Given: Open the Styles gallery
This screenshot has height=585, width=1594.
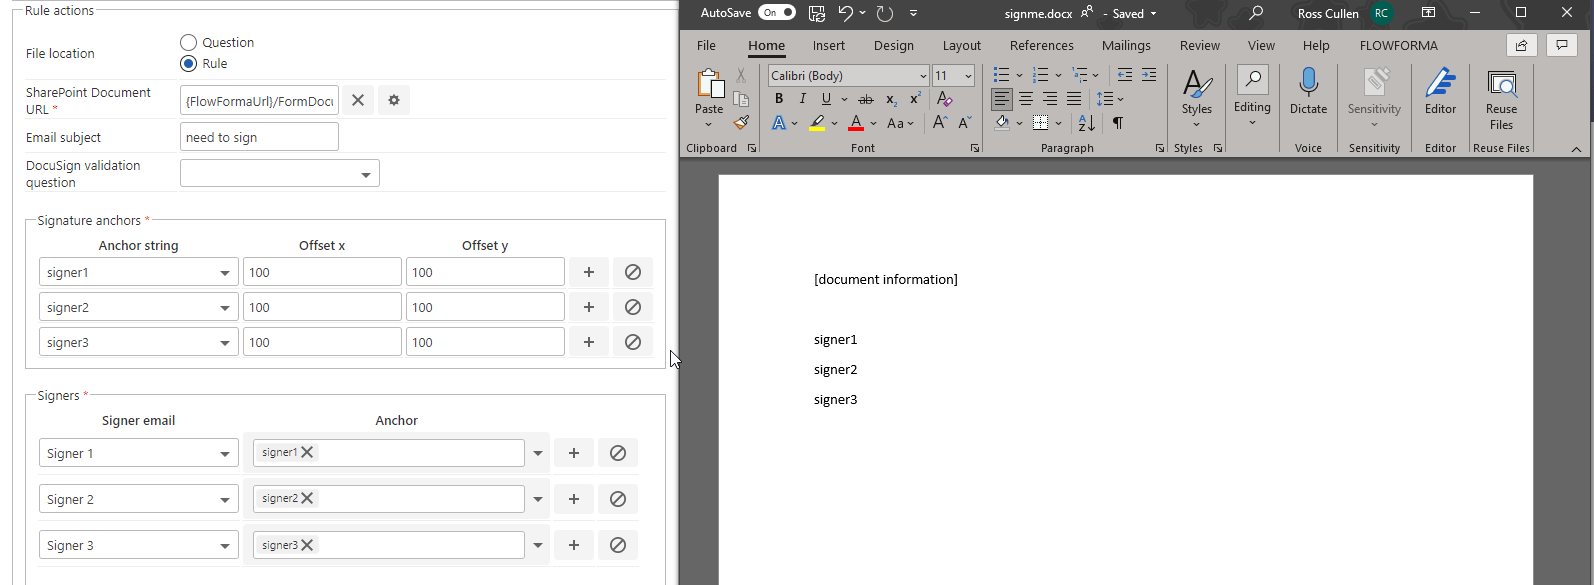Looking at the screenshot, I should [1196, 97].
